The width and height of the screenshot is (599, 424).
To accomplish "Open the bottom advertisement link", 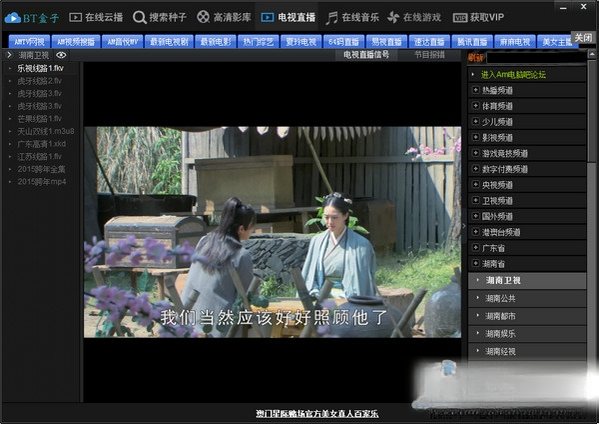I will tap(317, 414).
